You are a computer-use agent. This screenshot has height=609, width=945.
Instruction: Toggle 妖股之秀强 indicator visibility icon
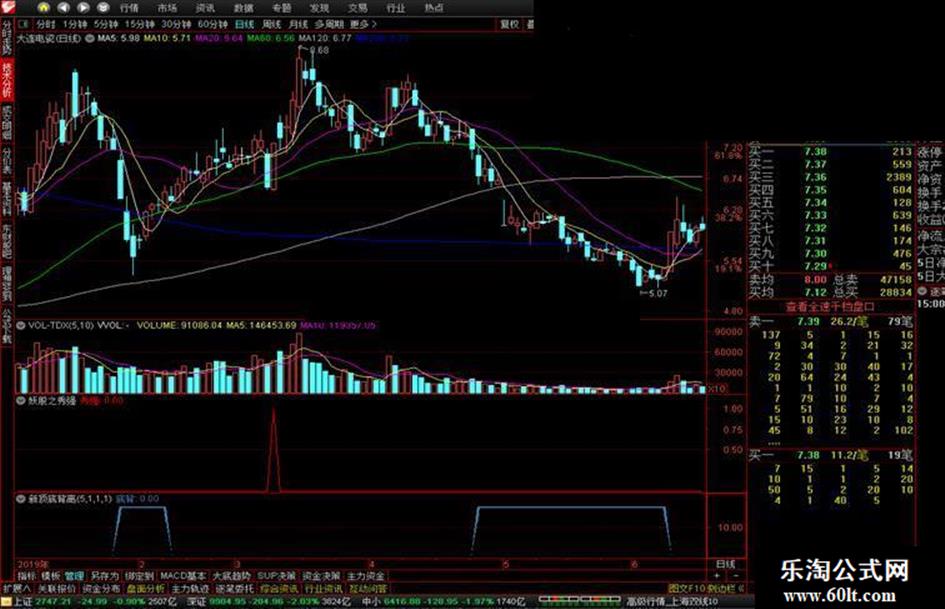click(x=21, y=400)
